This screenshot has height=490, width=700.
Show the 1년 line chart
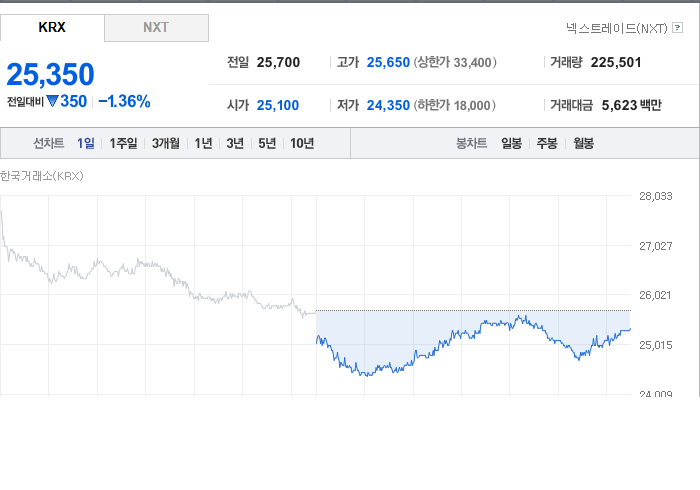[203, 143]
